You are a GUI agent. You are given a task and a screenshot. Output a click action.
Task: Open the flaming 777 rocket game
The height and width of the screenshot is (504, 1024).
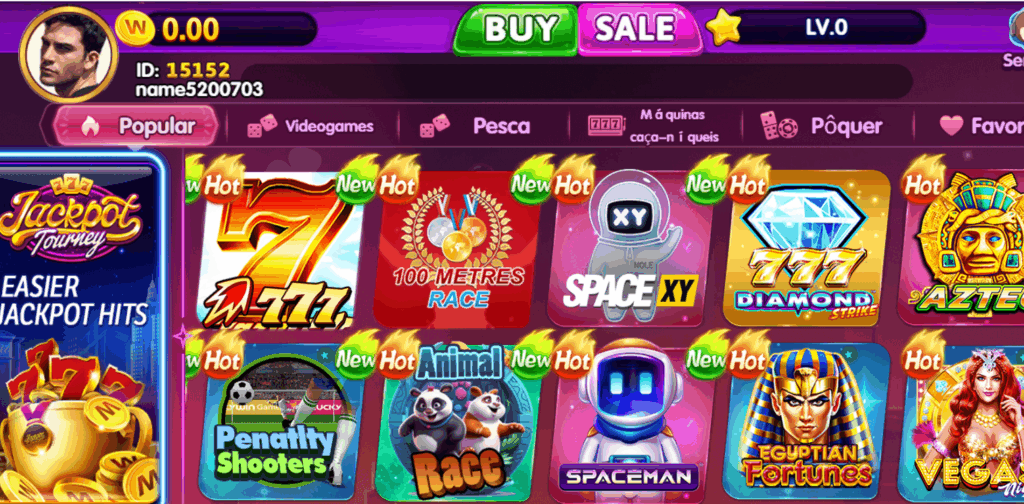click(281, 249)
